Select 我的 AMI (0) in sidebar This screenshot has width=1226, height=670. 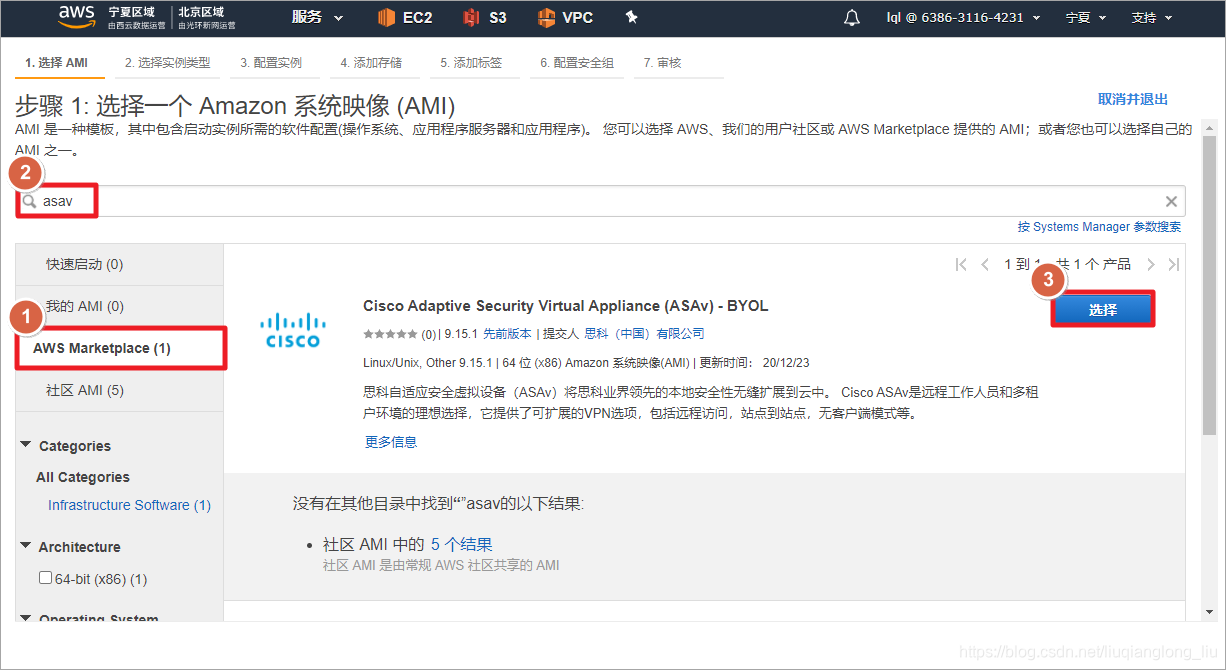coord(120,306)
